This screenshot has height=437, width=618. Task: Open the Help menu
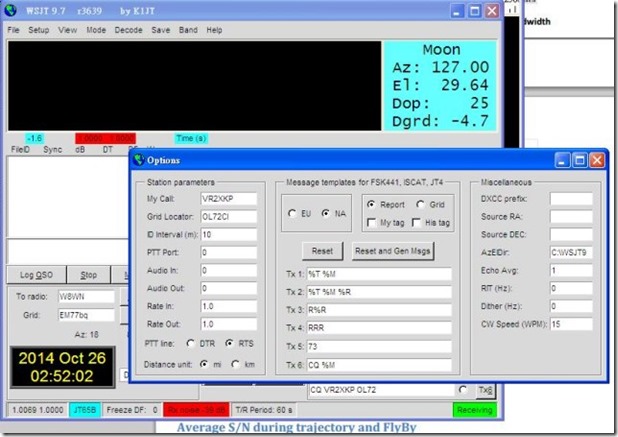[x=214, y=30]
